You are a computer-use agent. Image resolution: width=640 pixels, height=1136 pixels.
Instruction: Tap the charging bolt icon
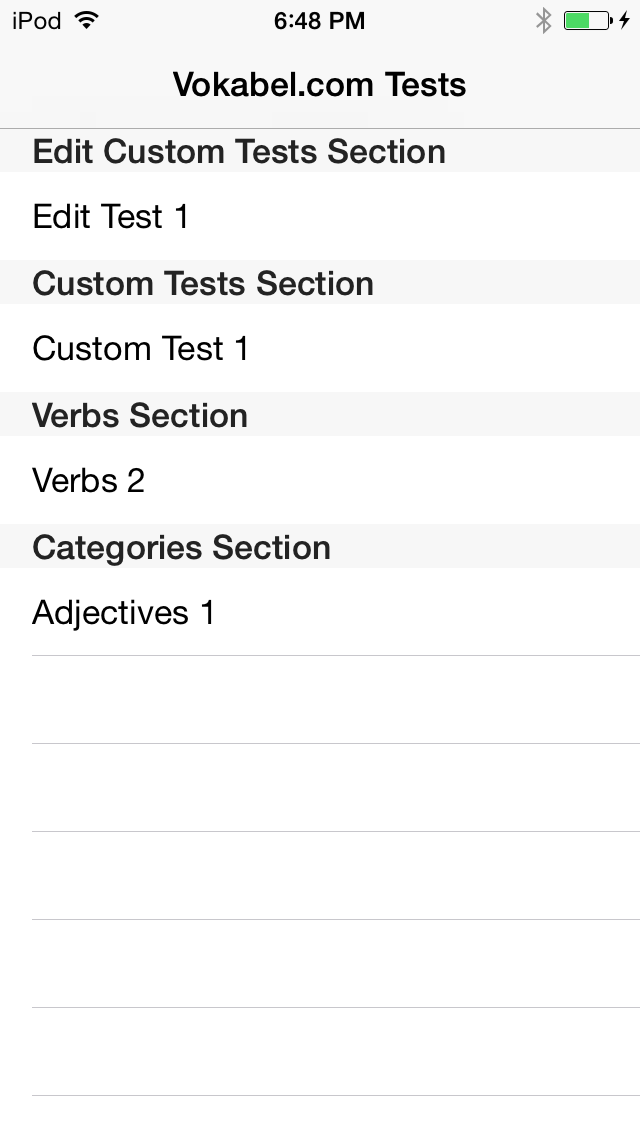tap(624, 21)
